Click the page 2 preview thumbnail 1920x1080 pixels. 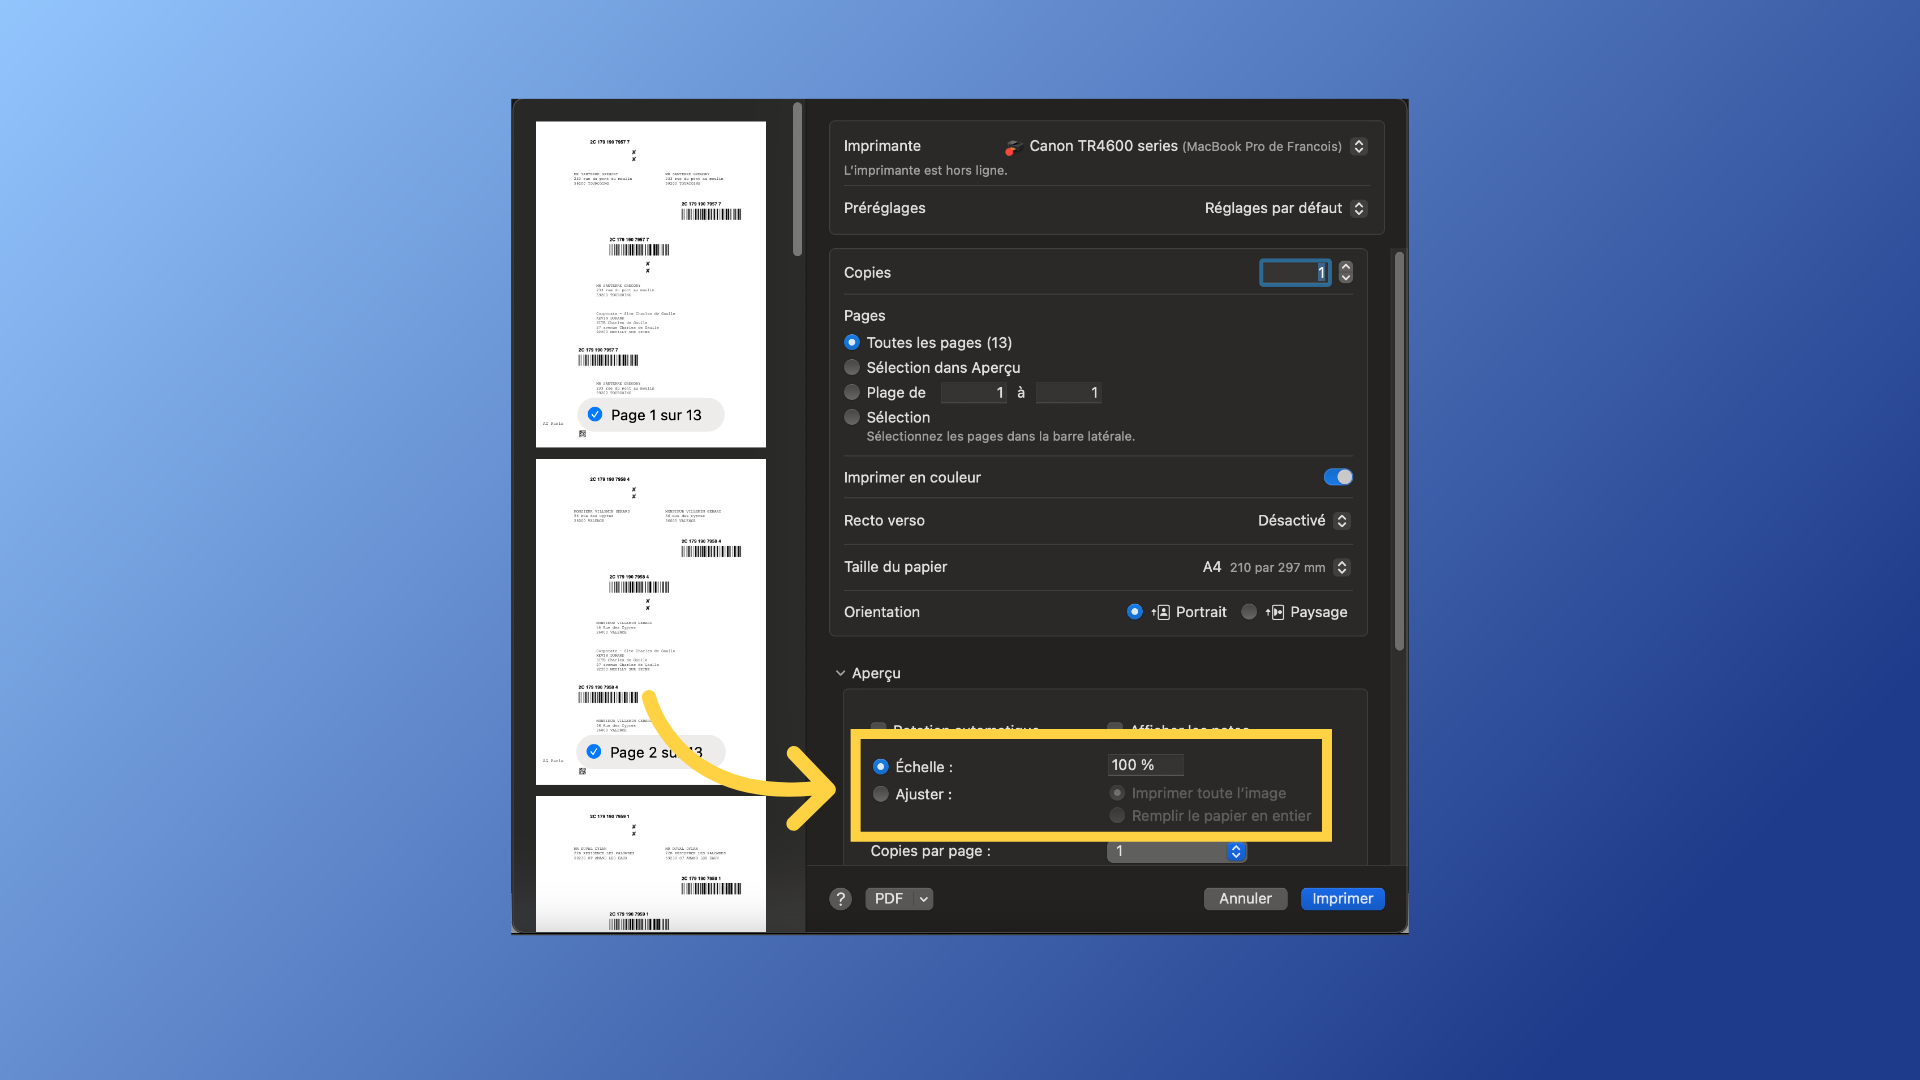click(651, 622)
